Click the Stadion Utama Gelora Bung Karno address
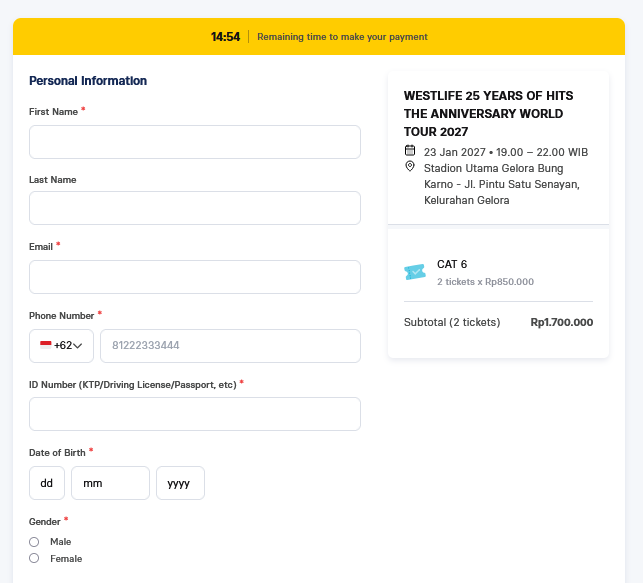 502,184
